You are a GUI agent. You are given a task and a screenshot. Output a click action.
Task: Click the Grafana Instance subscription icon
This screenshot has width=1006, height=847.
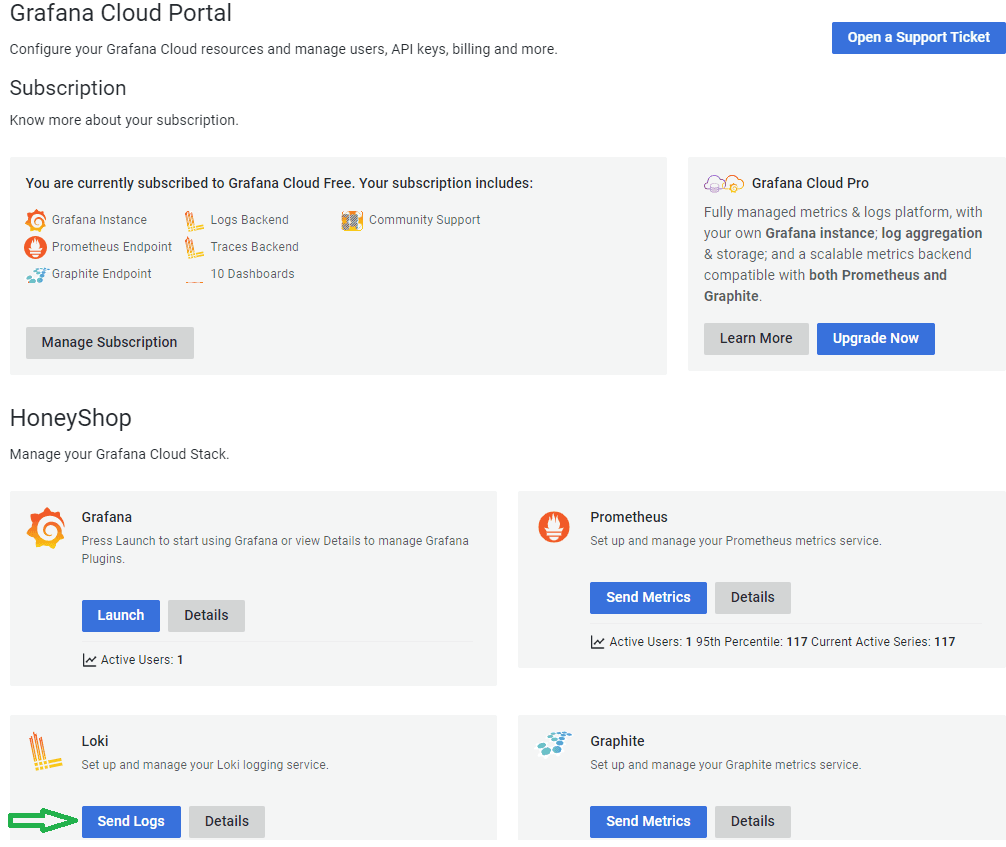coord(36,220)
